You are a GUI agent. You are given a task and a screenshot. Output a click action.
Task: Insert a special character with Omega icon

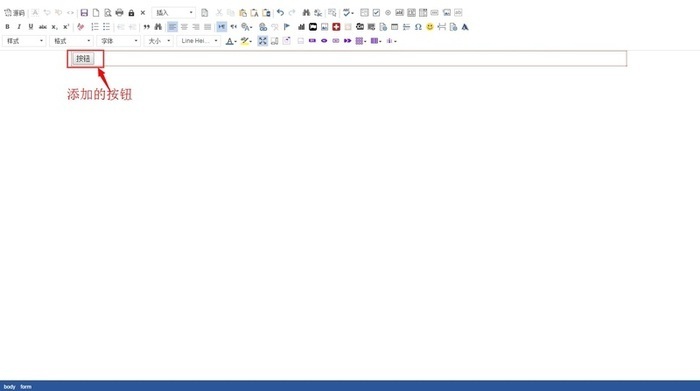pos(418,27)
